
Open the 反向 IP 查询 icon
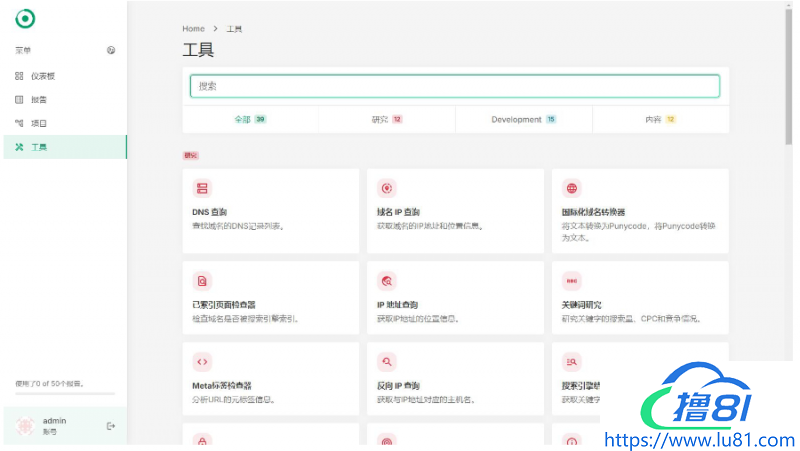click(387, 362)
